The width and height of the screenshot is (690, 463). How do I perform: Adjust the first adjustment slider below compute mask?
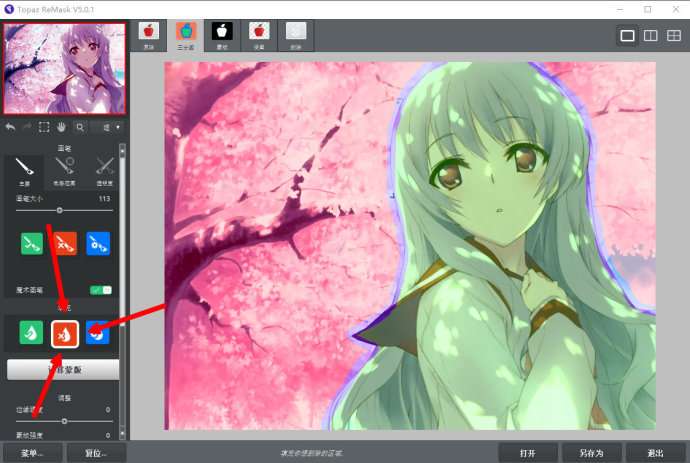pyautogui.click(x=64, y=421)
